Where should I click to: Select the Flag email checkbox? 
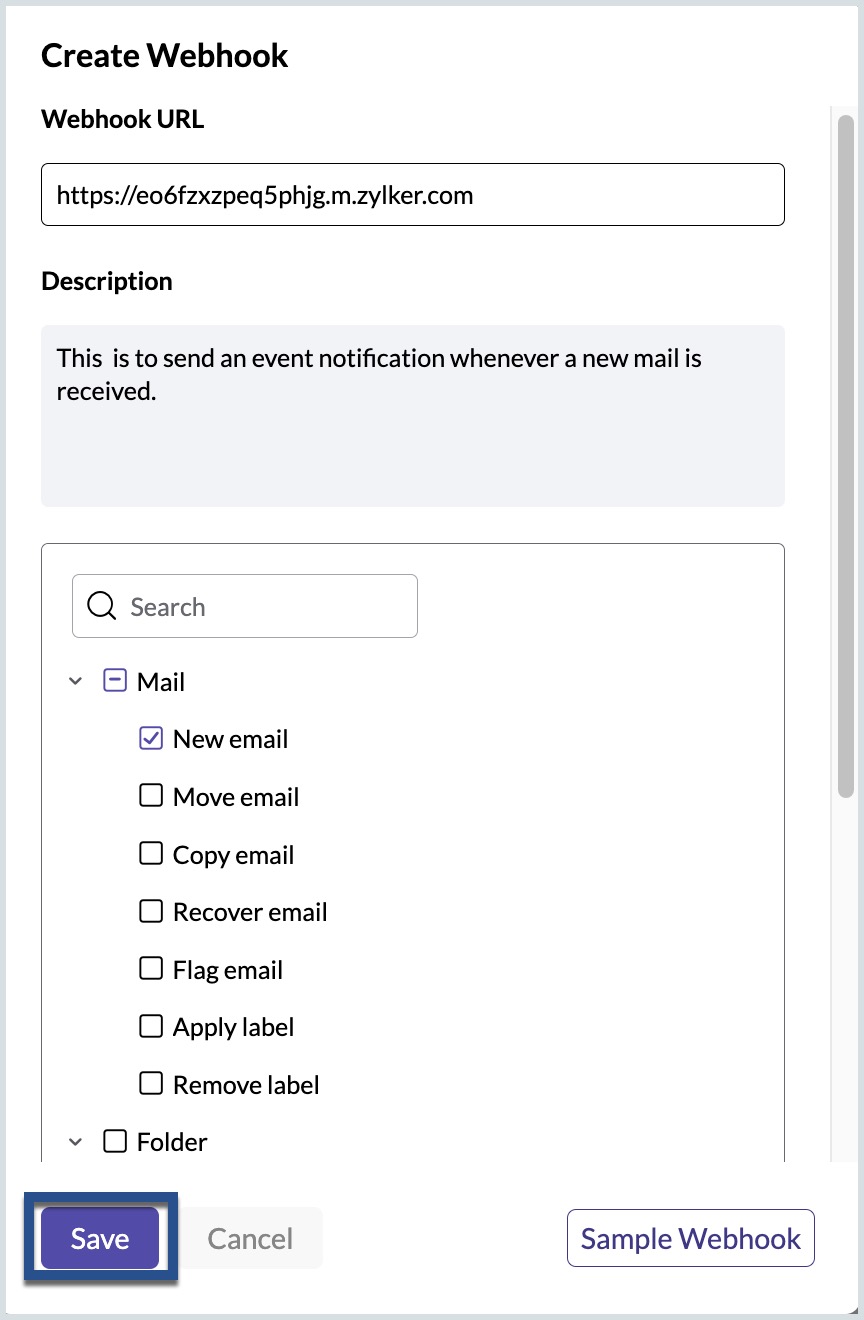(x=151, y=969)
